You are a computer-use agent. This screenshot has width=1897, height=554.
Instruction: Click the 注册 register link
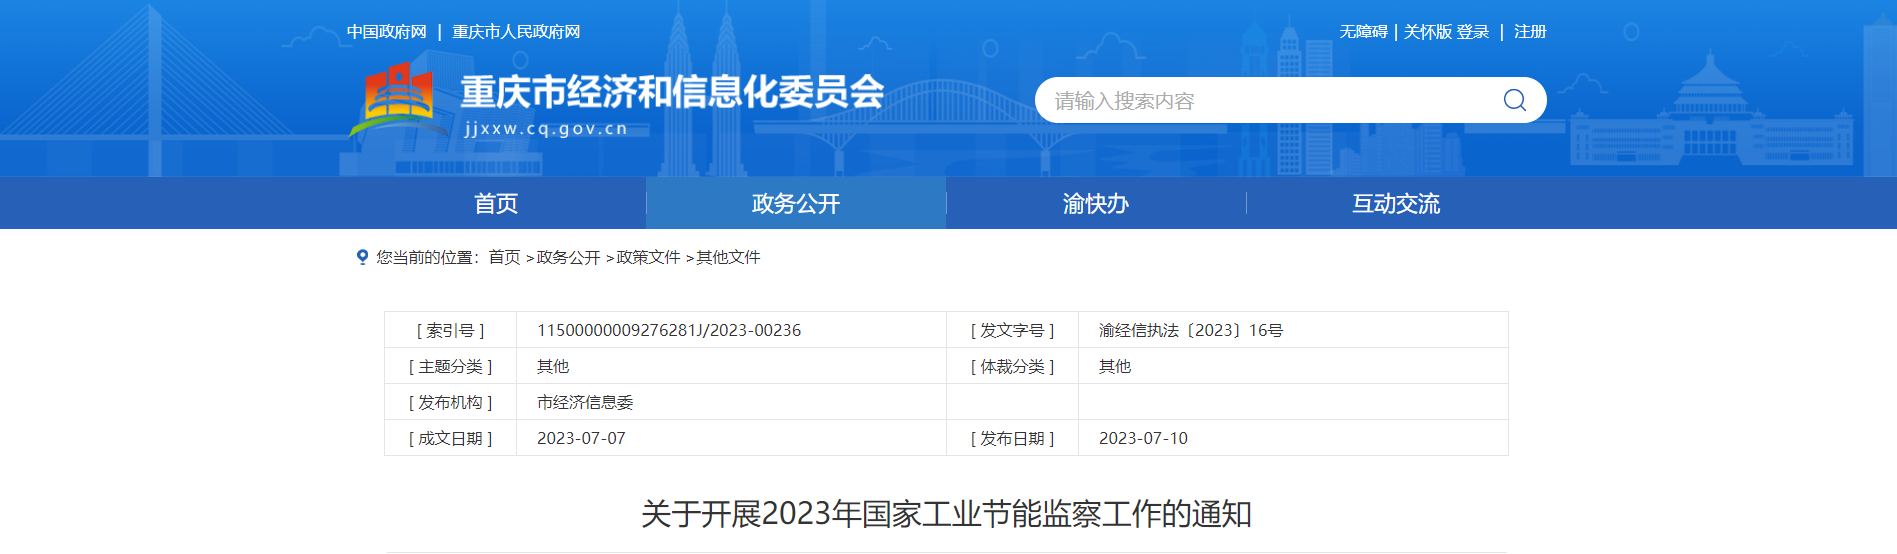point(1530,32)
